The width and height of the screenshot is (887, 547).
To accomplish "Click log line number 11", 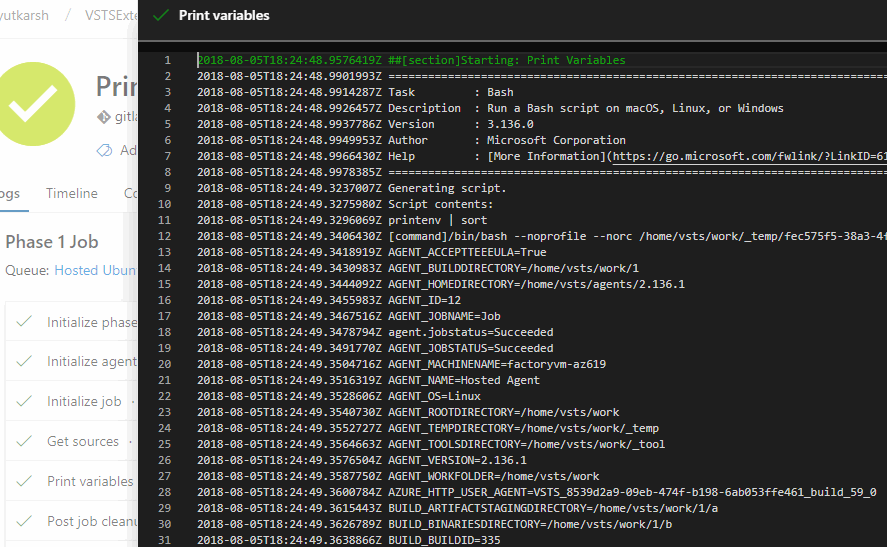I will click(x=166, y=220).
